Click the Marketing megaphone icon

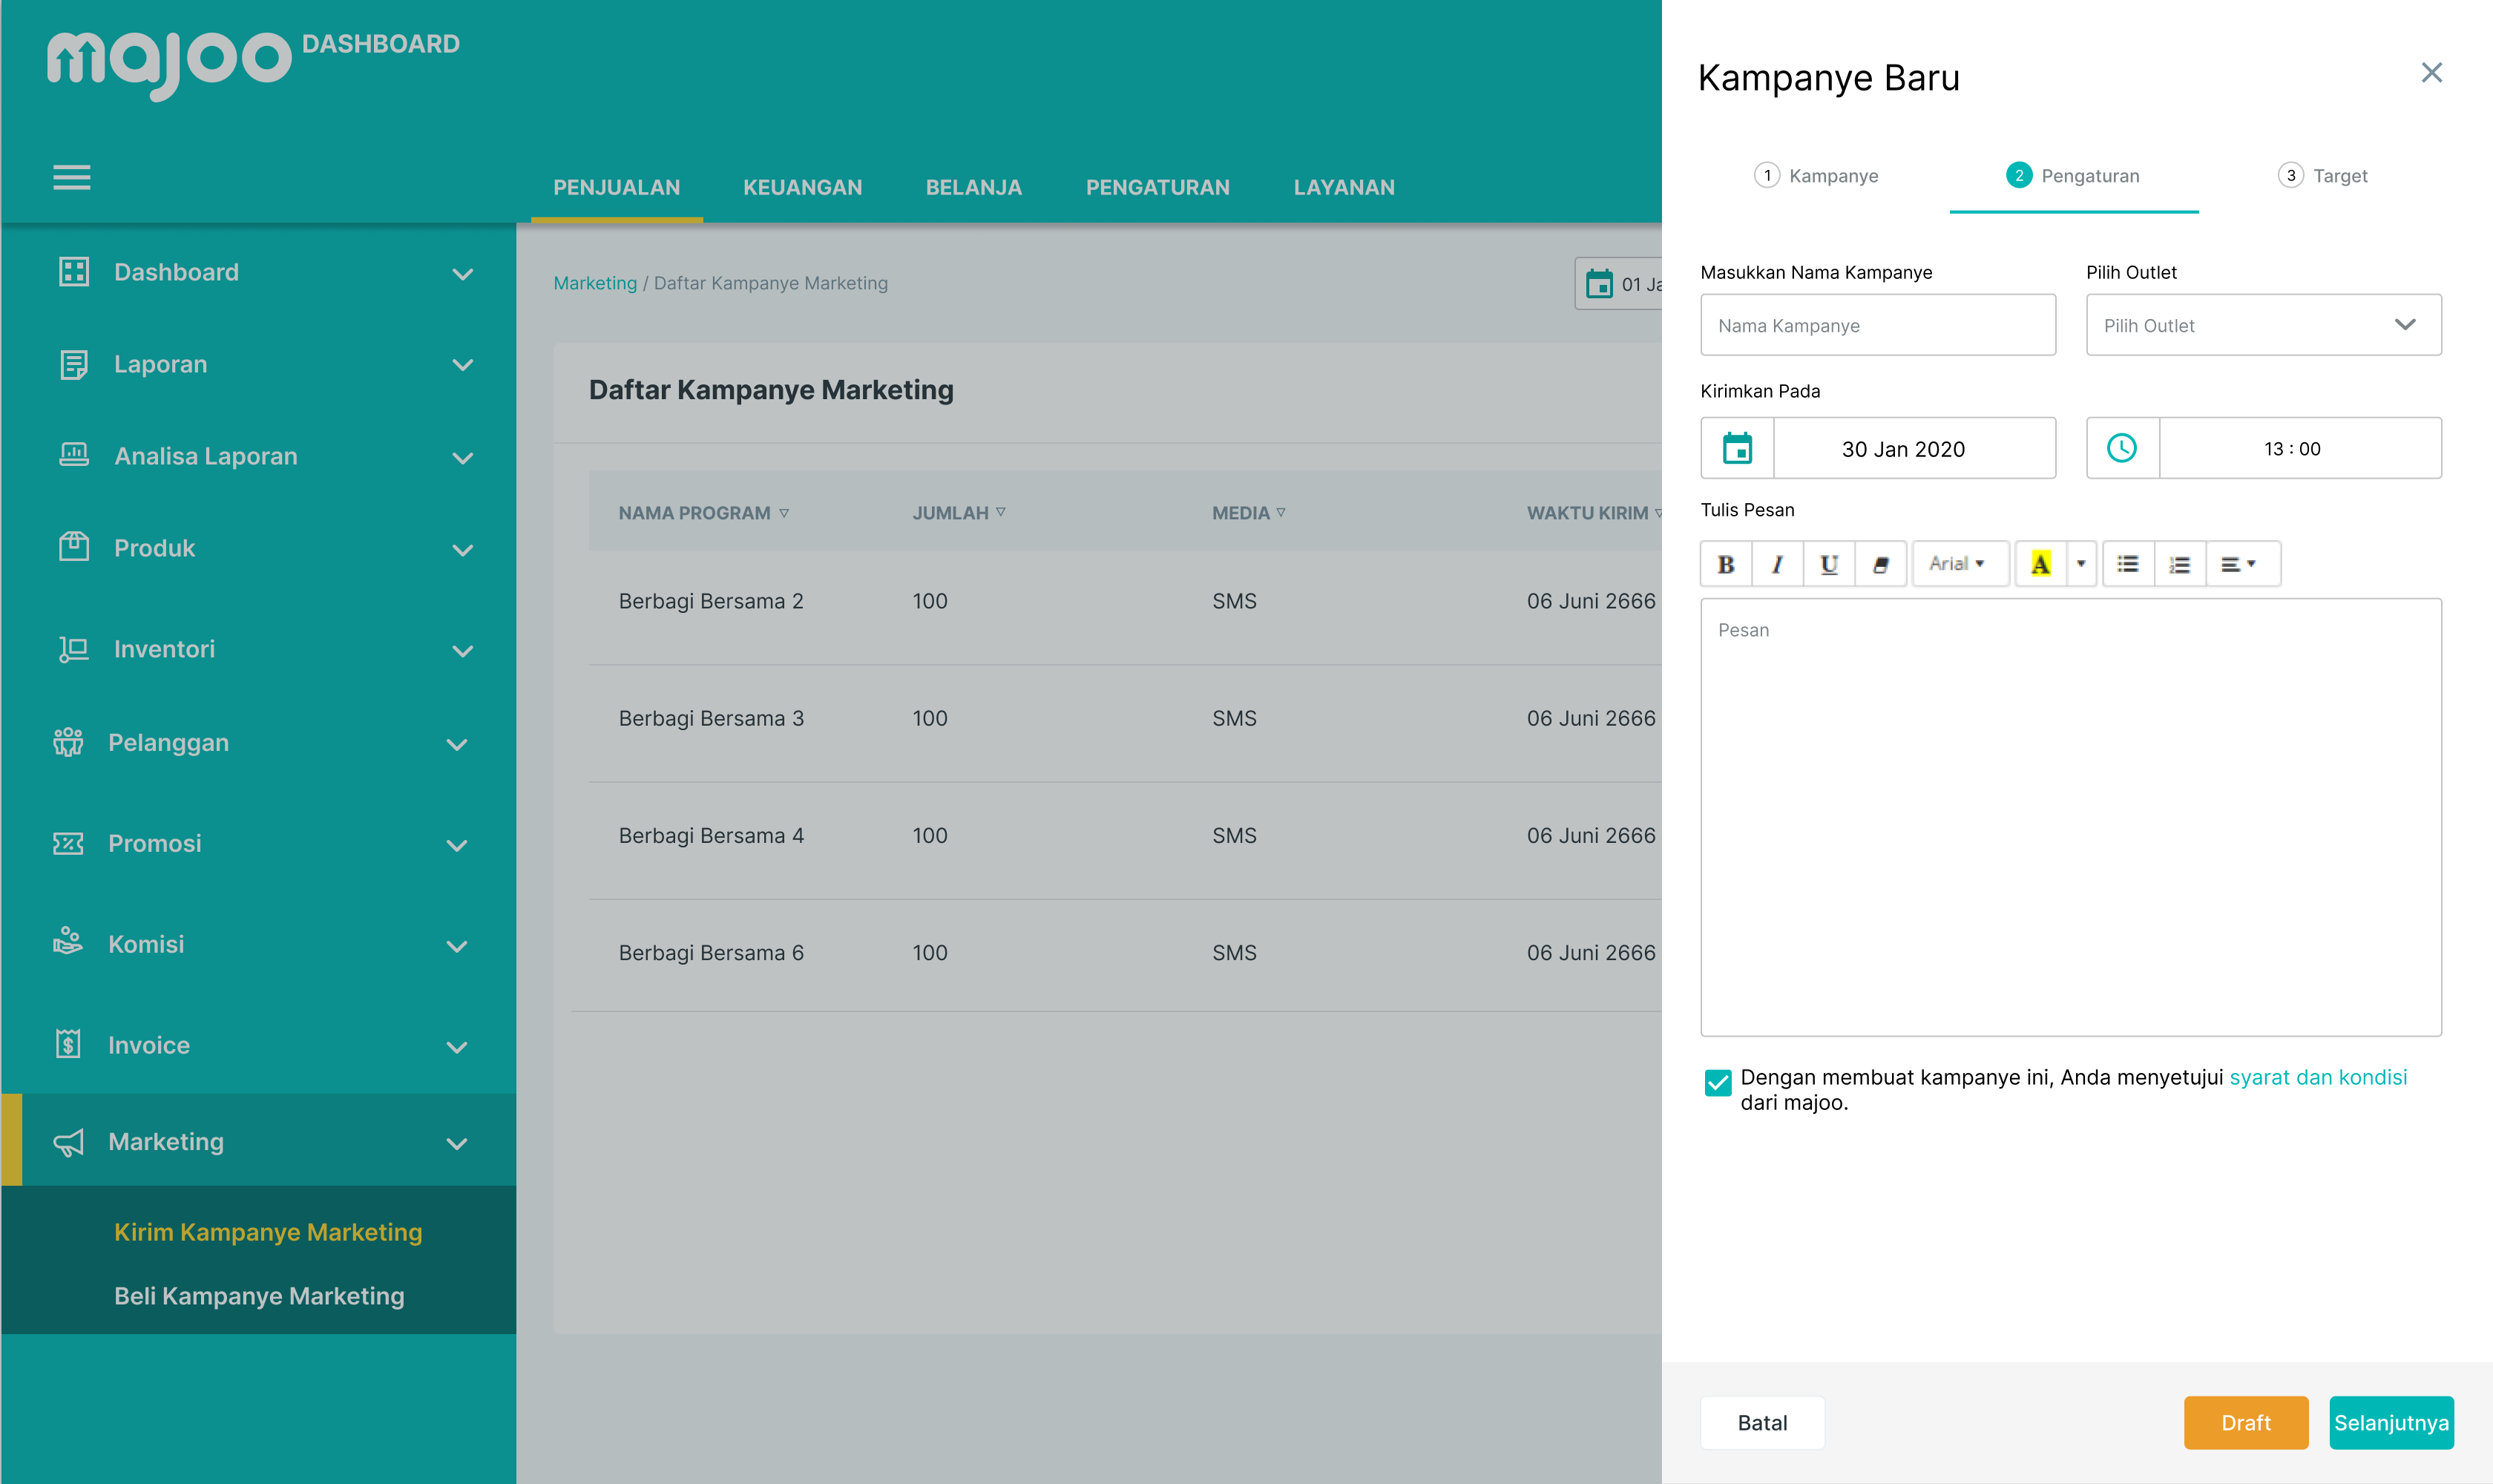tap(68, 1142)
